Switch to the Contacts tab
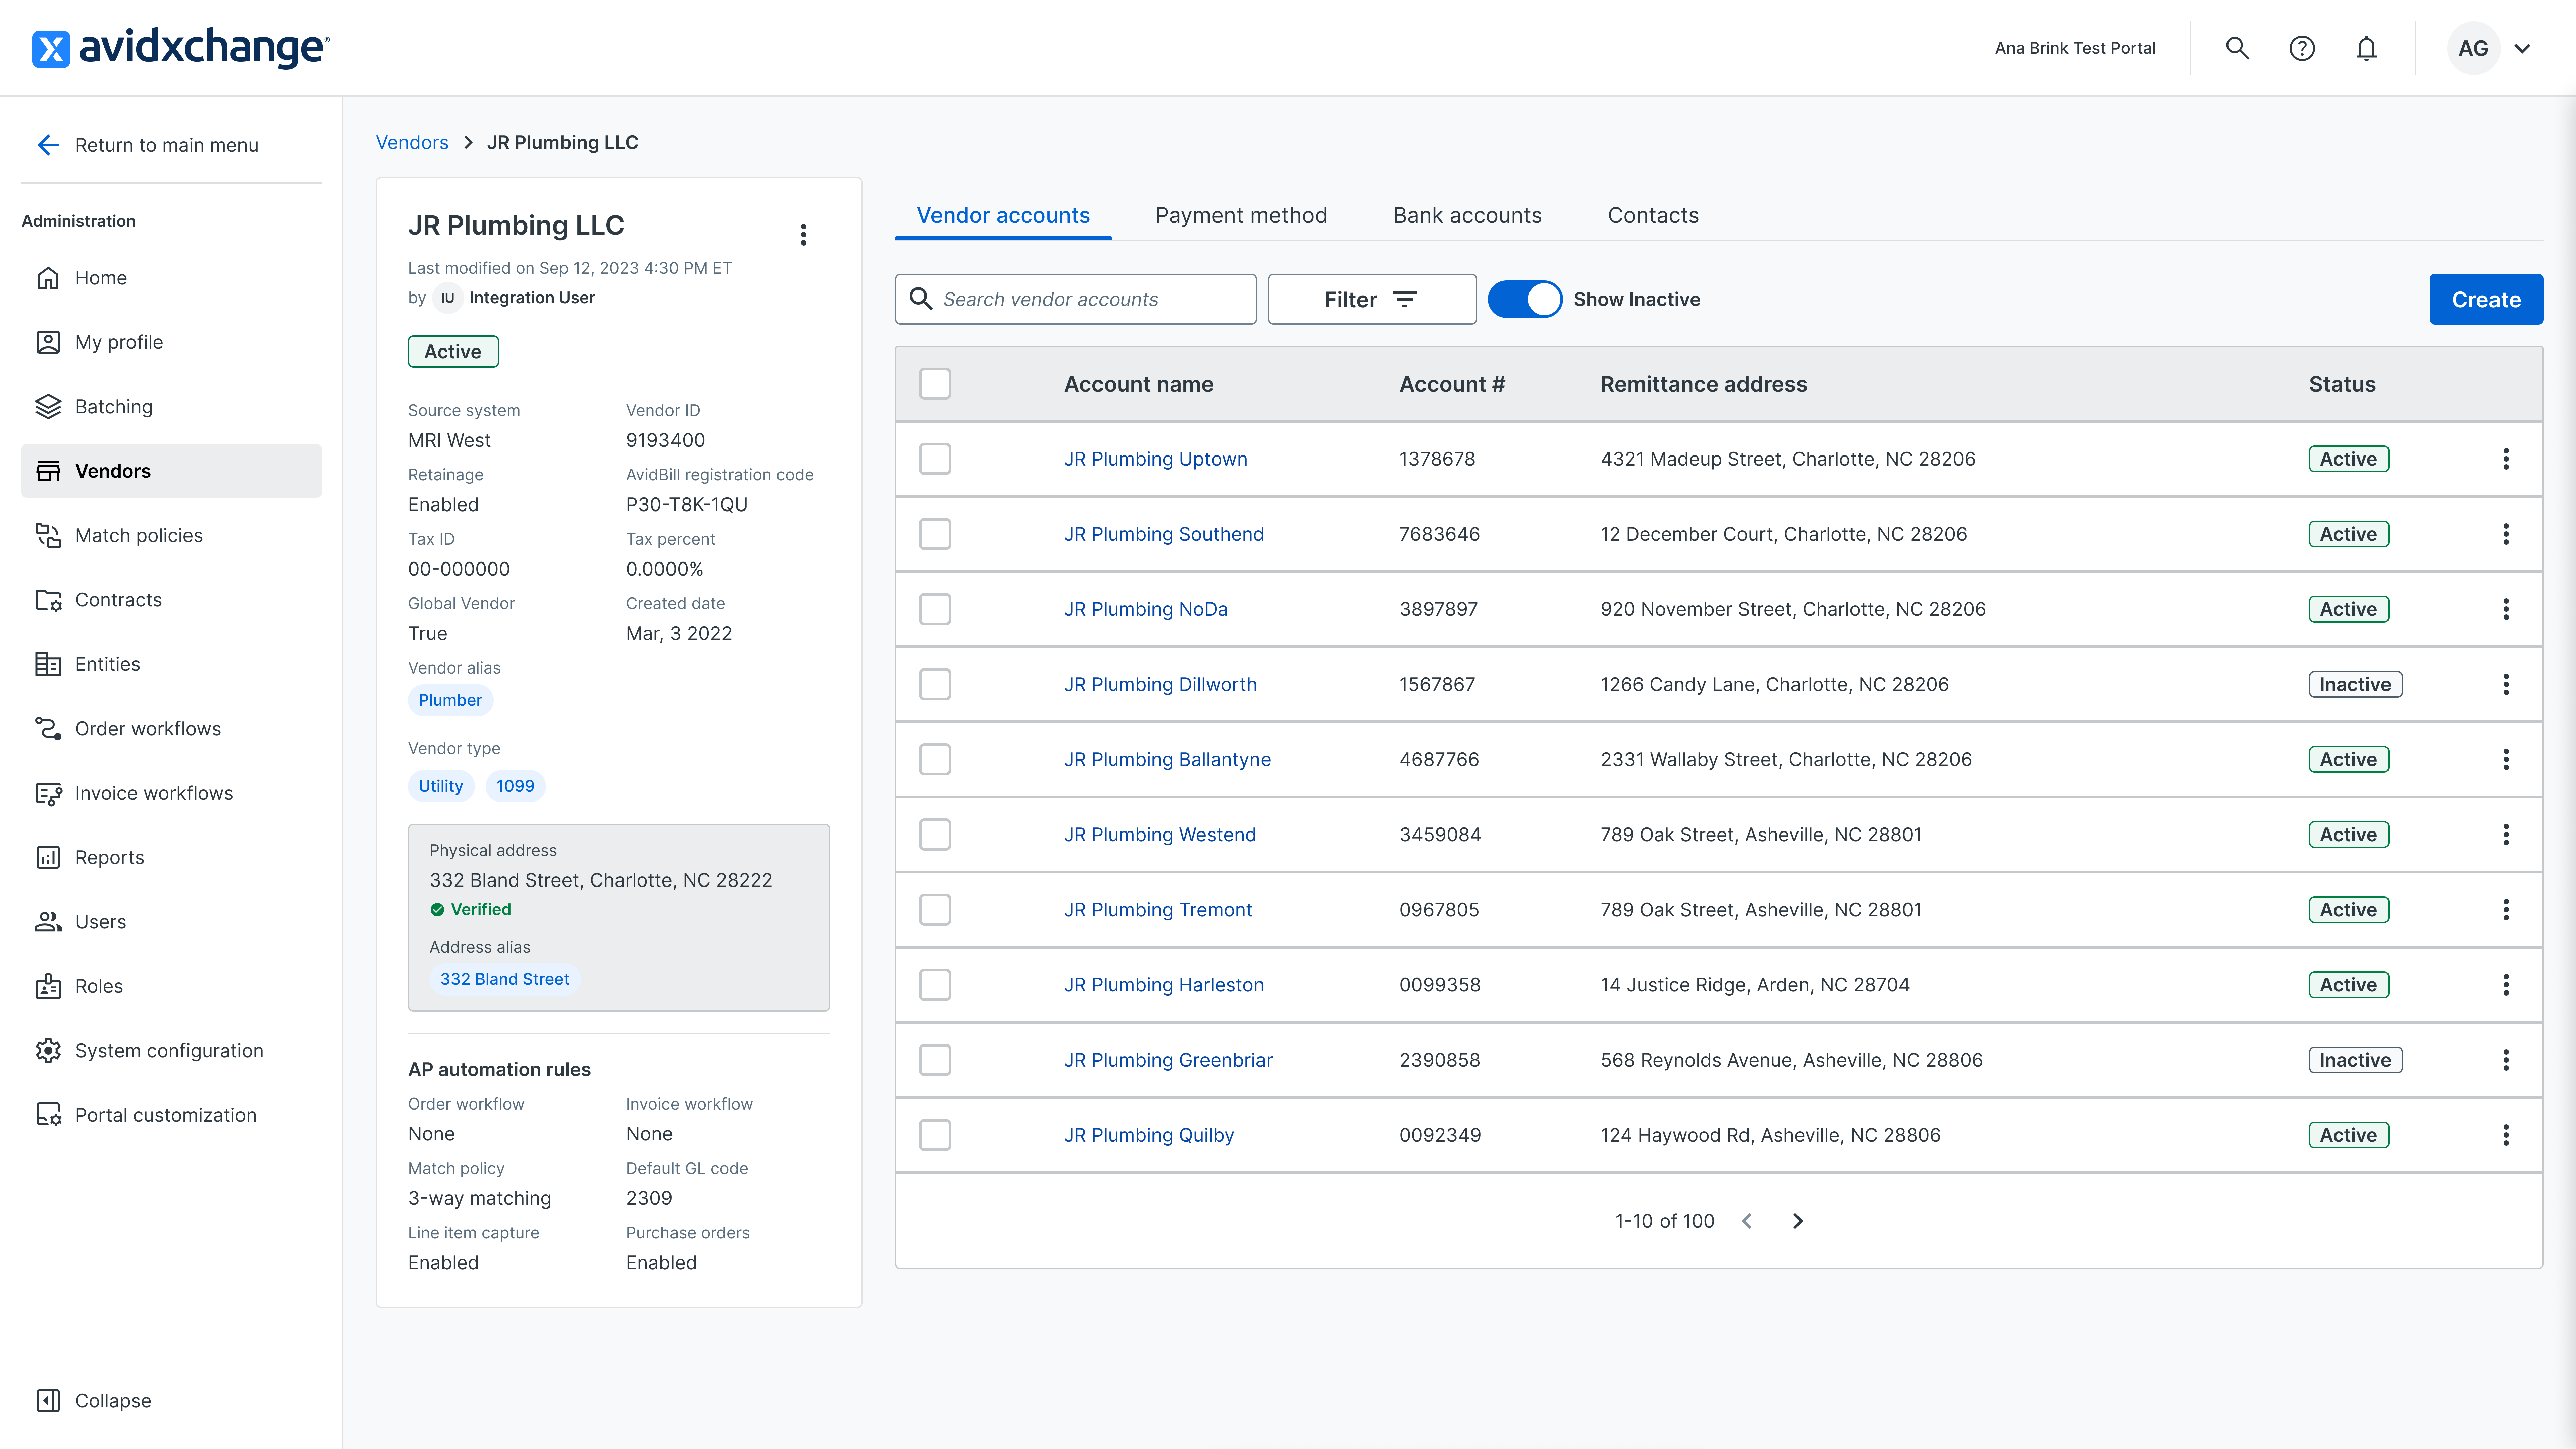 point(1653,216)
